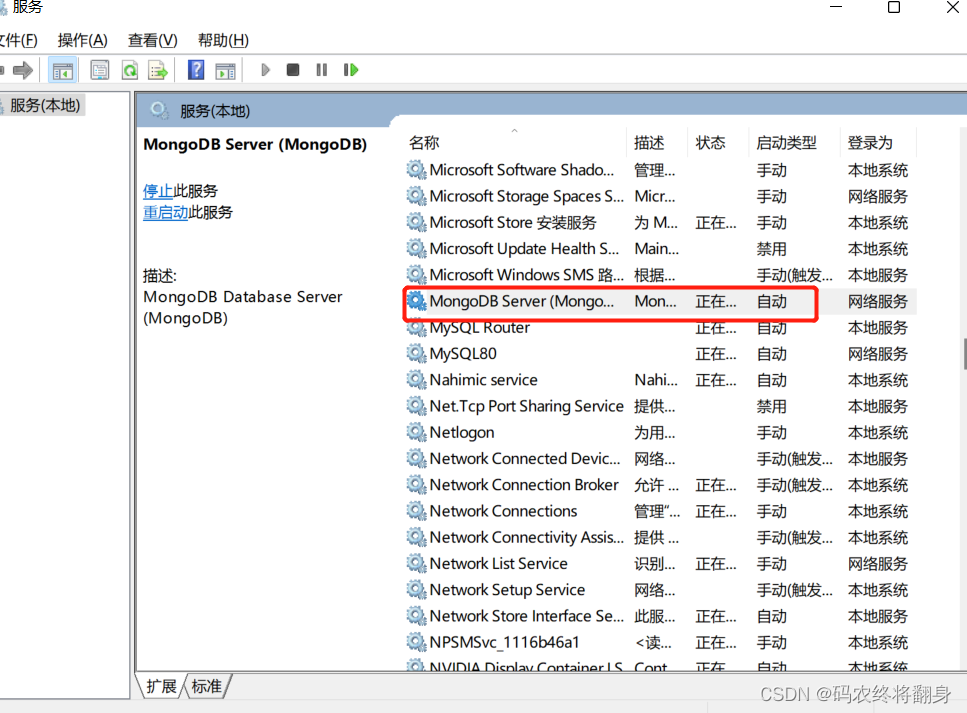Click the gear icon beside Microsoft Store 安装服务

416,222
